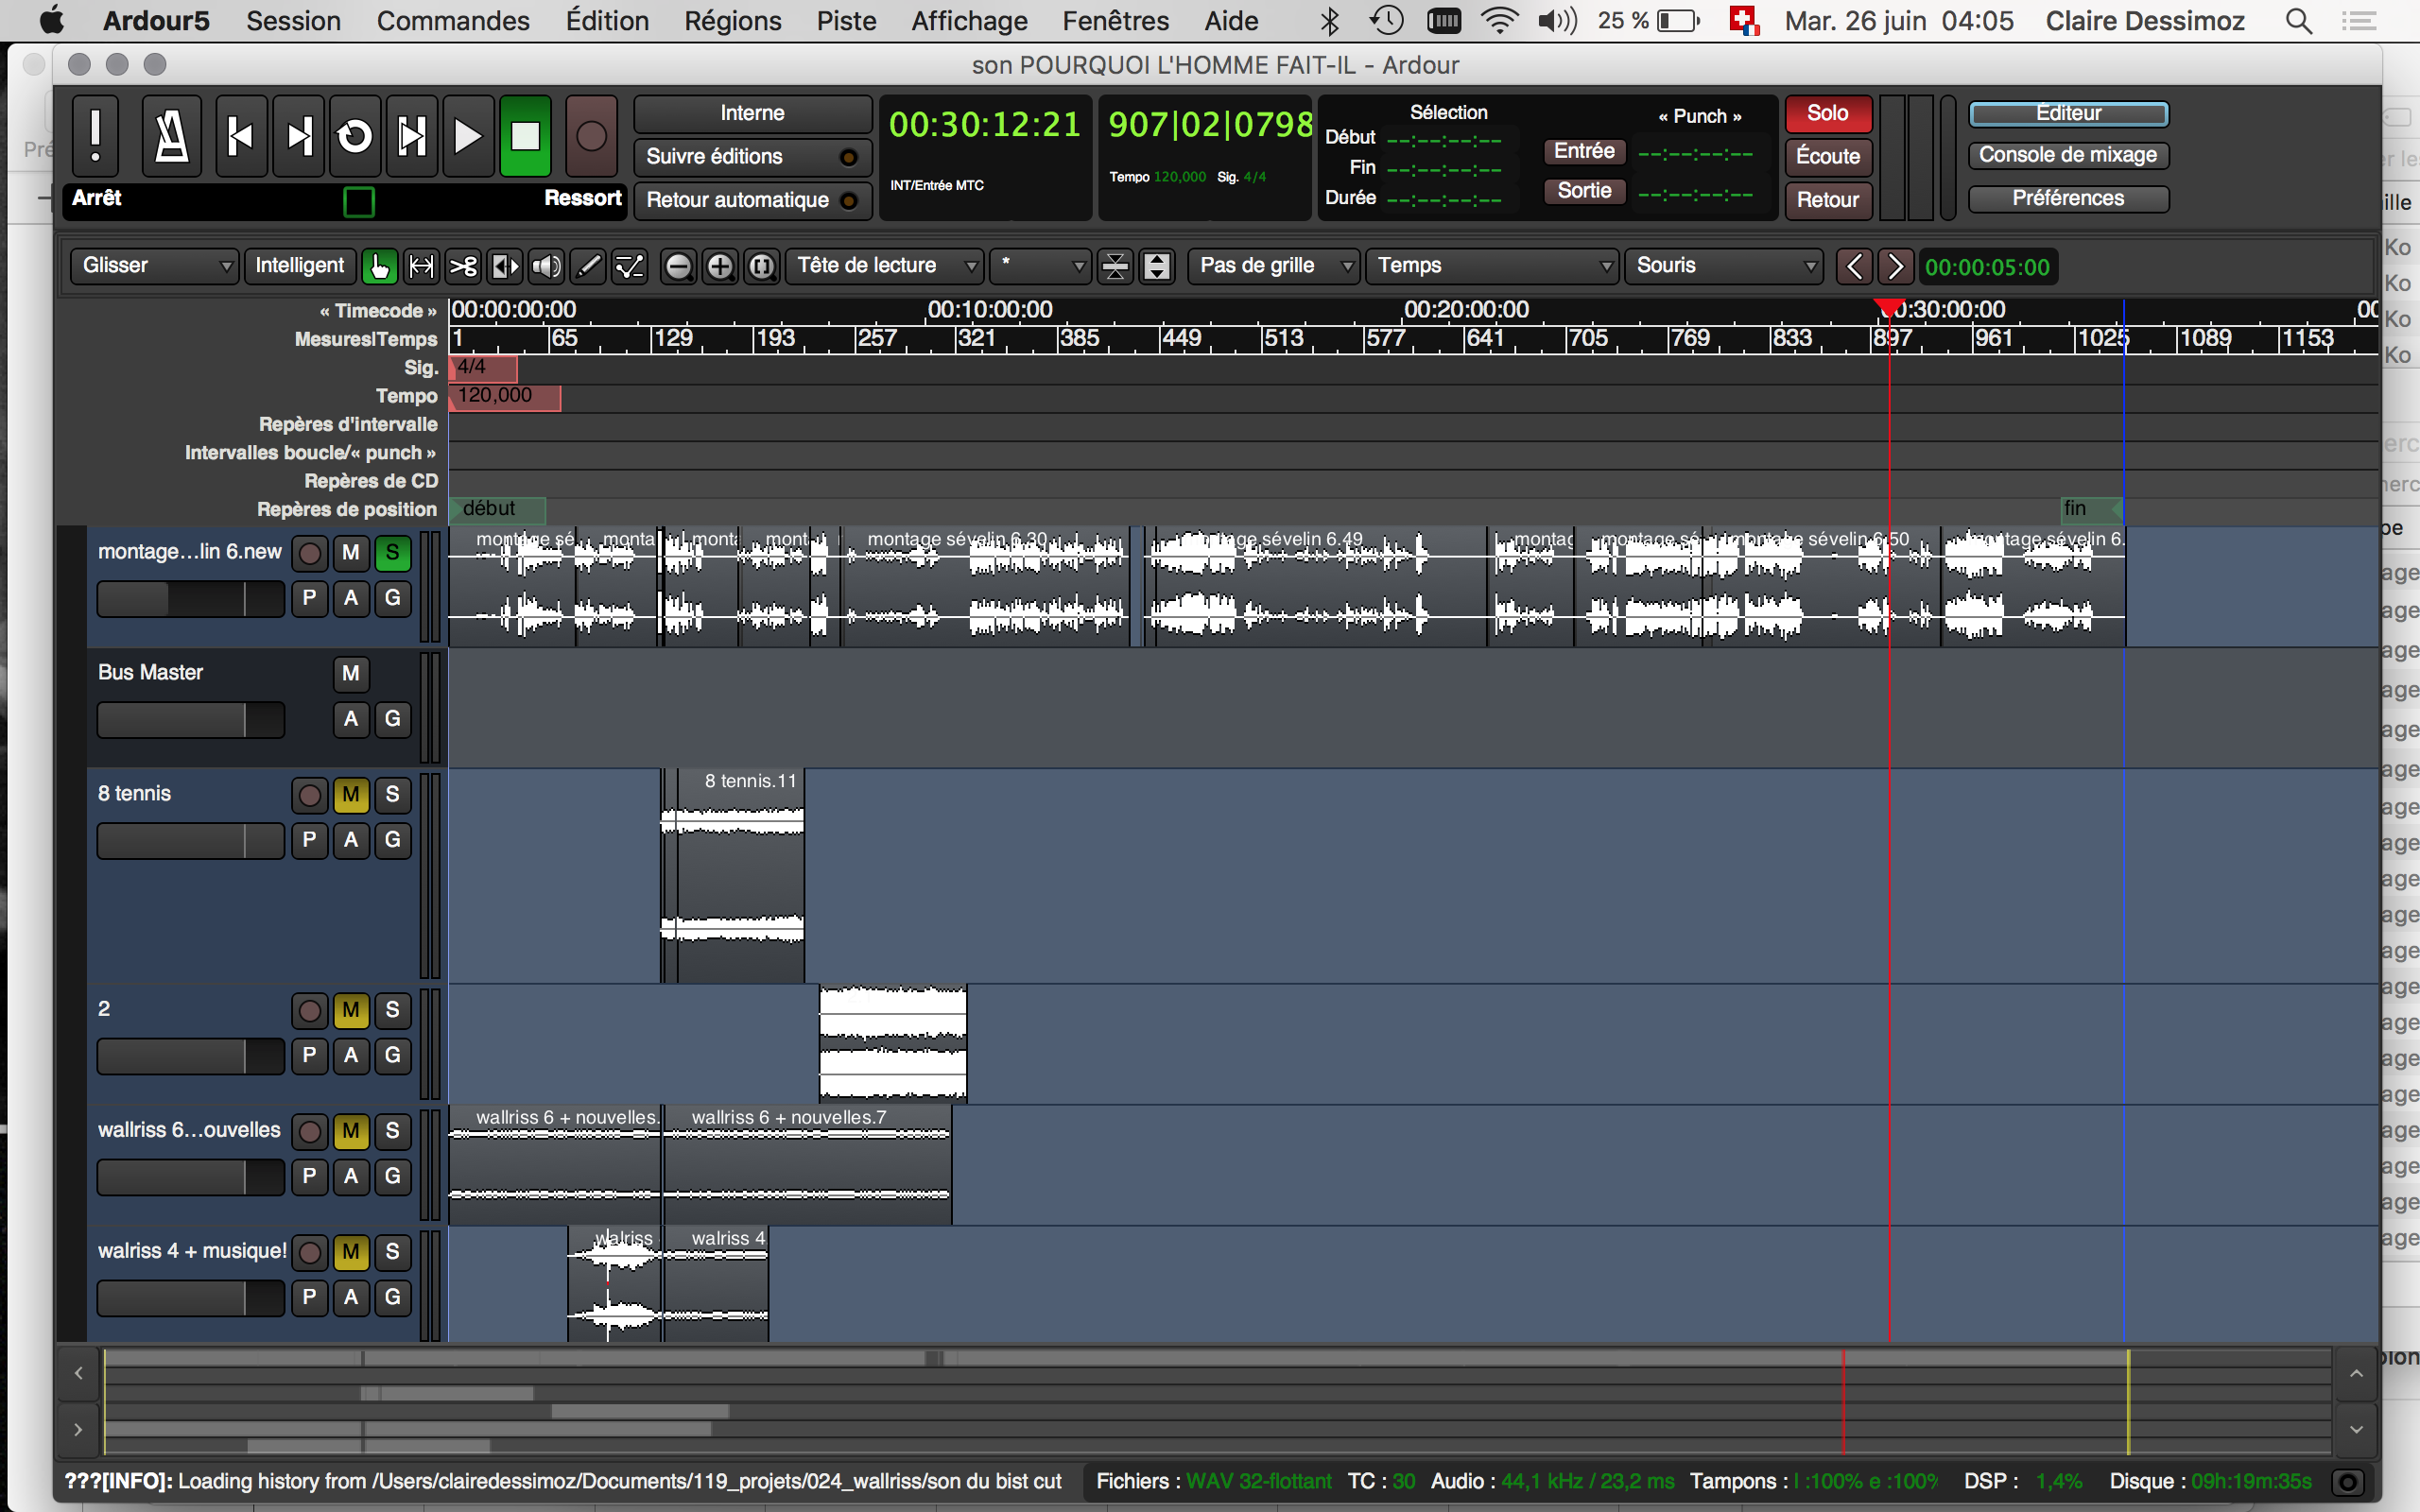Toggle Punch Sortie button
This screenshot has height=1512, width=2420.
[1584, 191]
